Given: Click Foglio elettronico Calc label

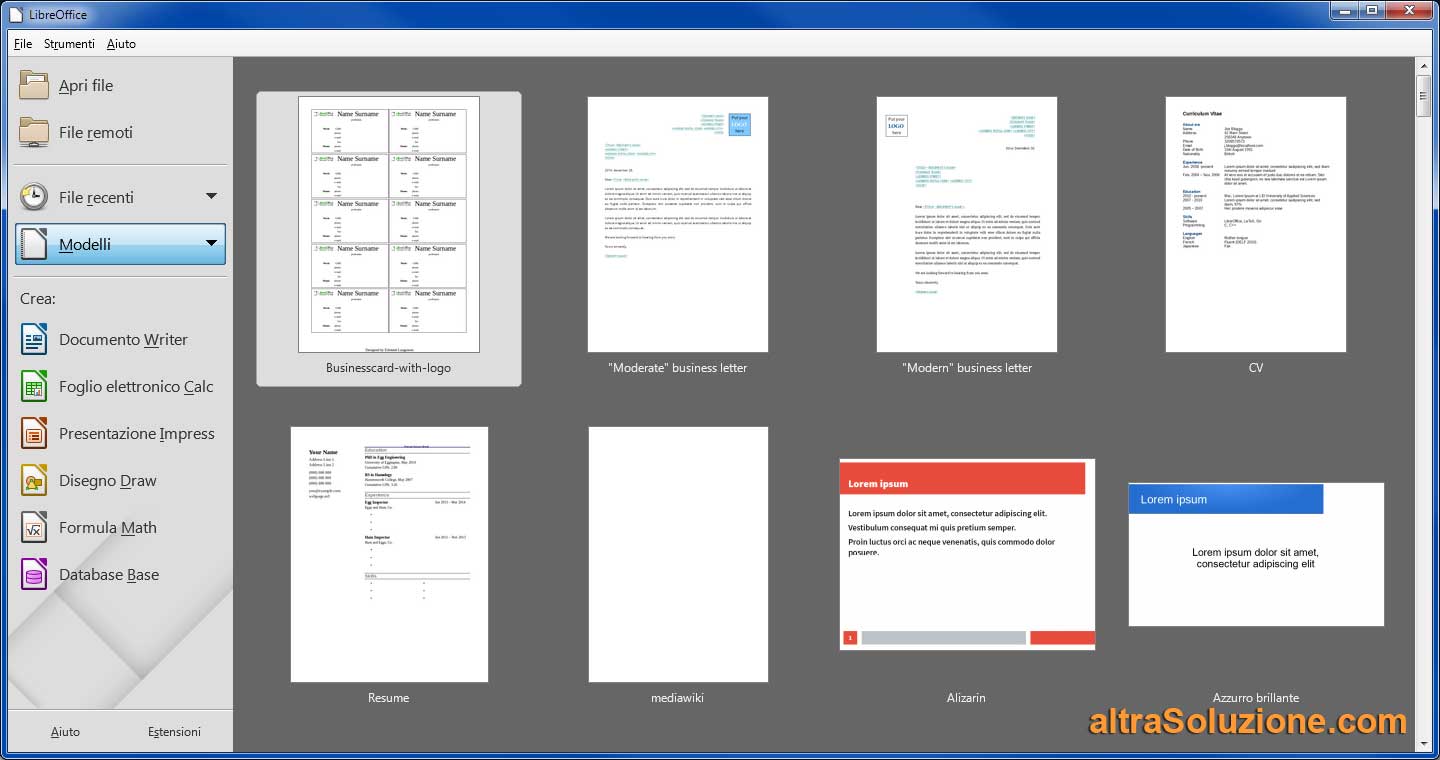Looking at the screenshot, I should 136,387.
